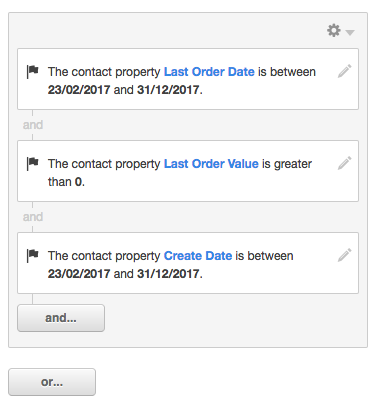Image resolution: width=374 pixels, height=403 pixels.
Task: Click the flag icon on Last Order Date
Action: 32,71
